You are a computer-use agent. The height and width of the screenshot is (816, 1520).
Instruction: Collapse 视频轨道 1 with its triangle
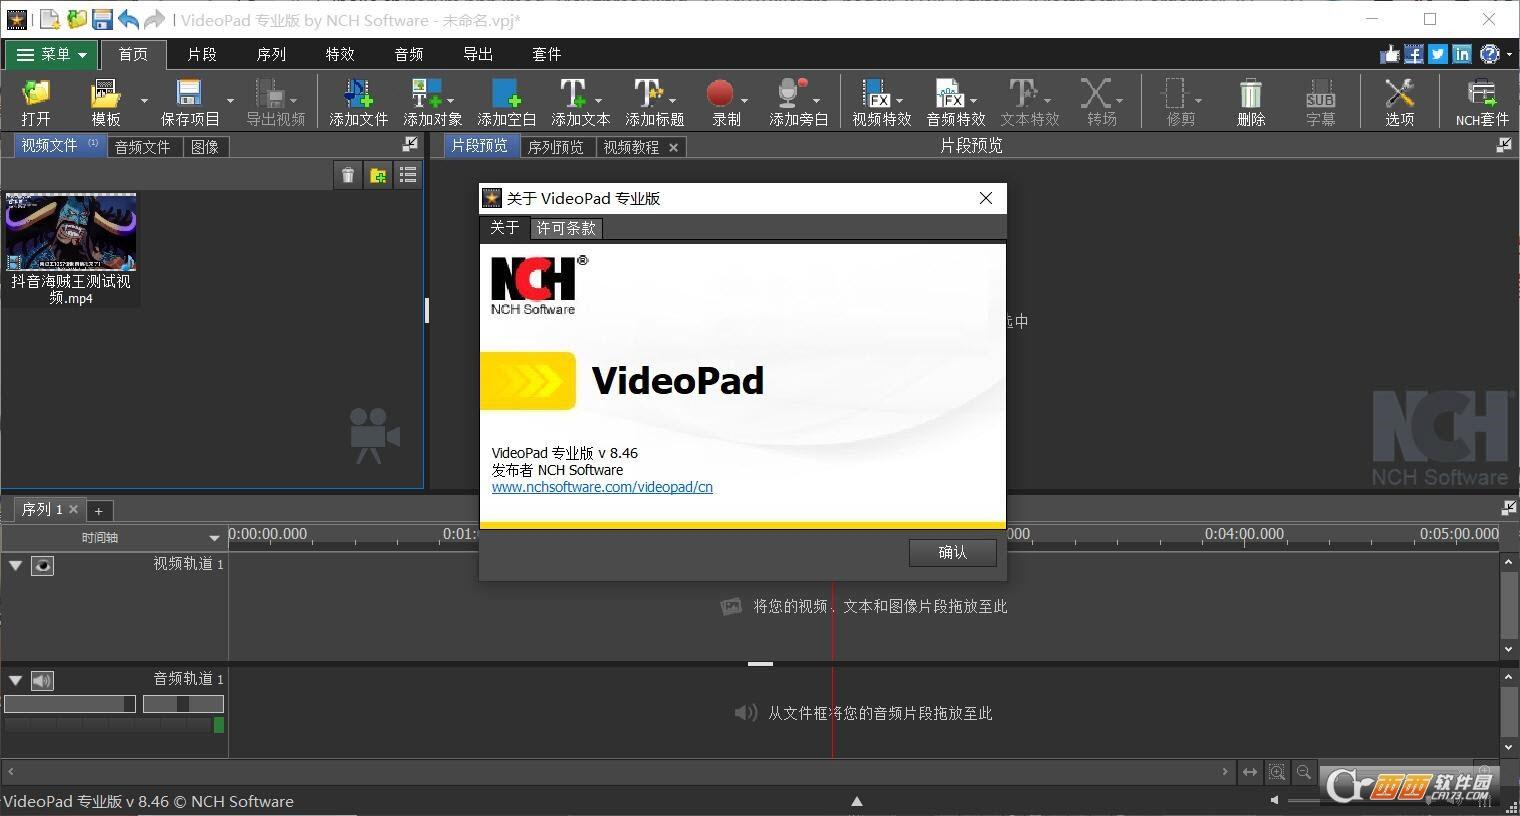coord(15,566)
